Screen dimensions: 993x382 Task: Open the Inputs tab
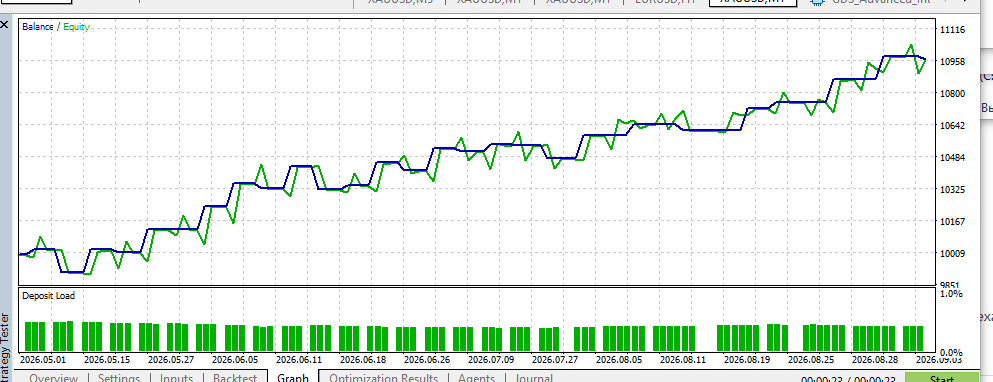176,378
